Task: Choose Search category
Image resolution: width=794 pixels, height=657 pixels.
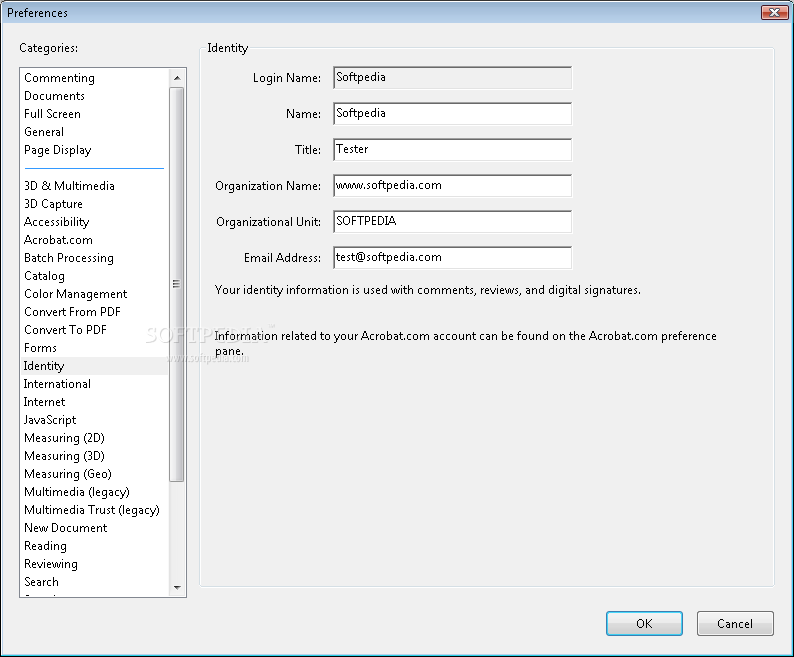Action: (41, 582)
